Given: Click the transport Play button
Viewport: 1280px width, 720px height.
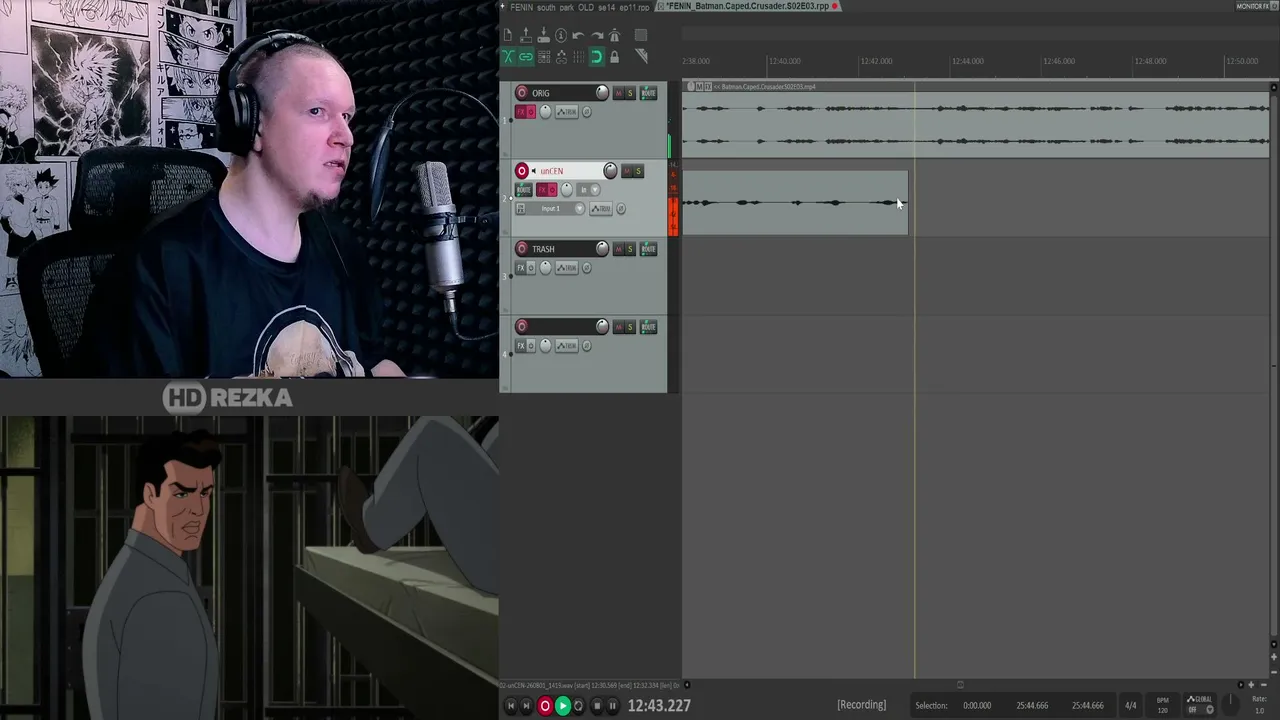Looking at the screenshot, I should [562, 706].
